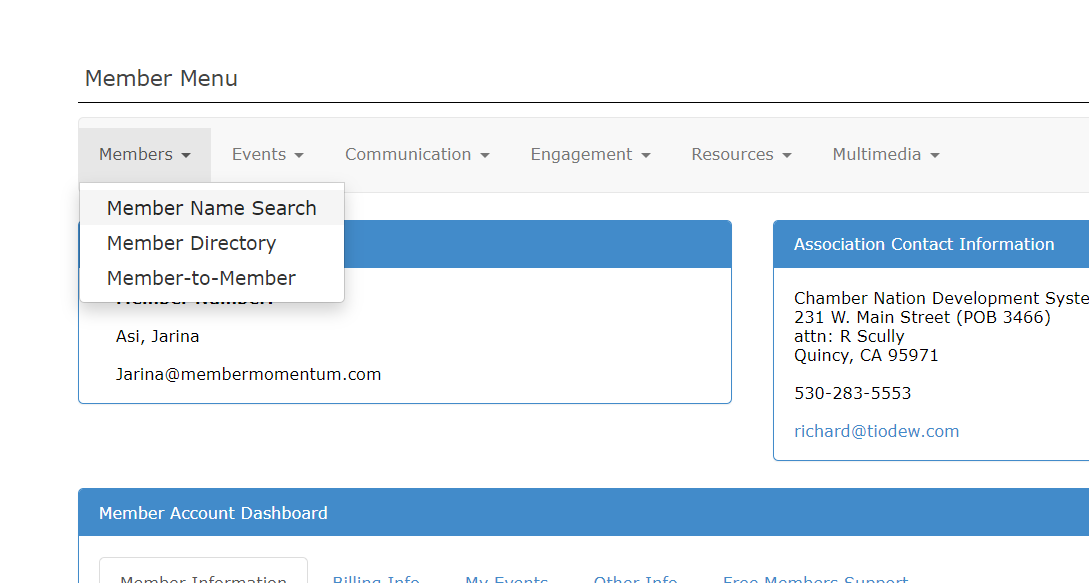The image size is (1089, 583).
Task: Expand the Resources dropdown
Action: pos(741,154)
